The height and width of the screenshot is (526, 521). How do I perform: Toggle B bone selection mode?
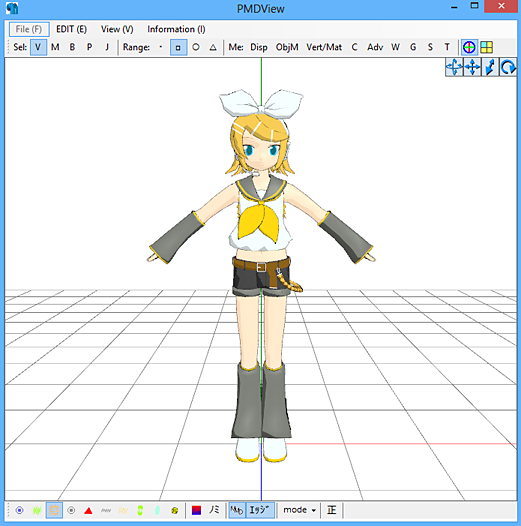[72, 47]
